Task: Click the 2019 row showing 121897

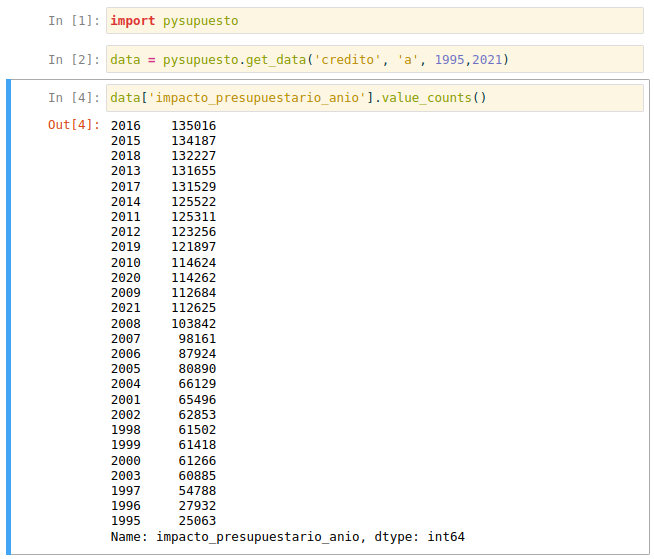Action: point(163,247)
